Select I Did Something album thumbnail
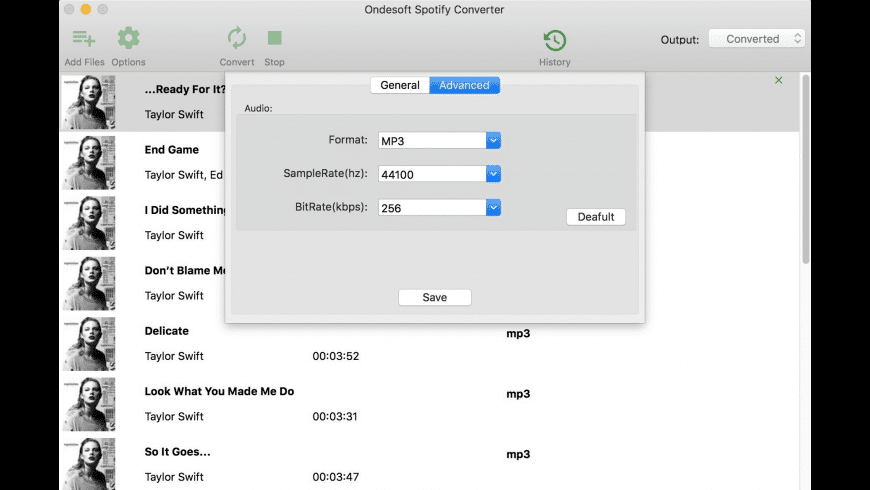 [89, 223]
